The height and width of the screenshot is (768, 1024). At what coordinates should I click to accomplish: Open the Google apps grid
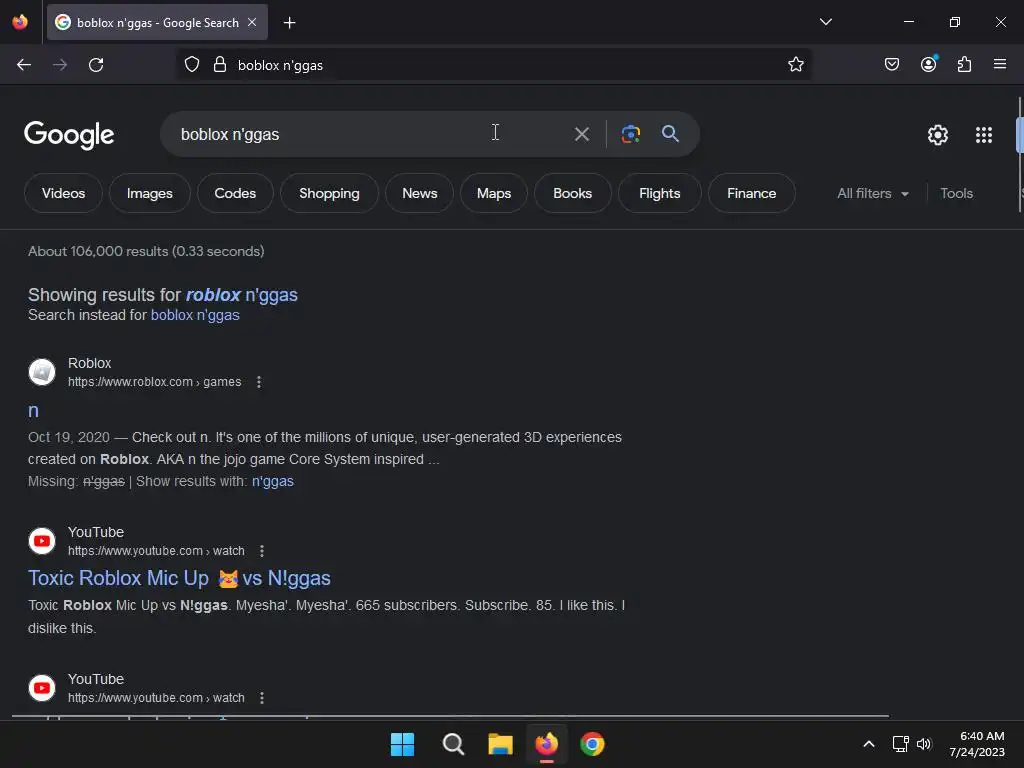984,135
